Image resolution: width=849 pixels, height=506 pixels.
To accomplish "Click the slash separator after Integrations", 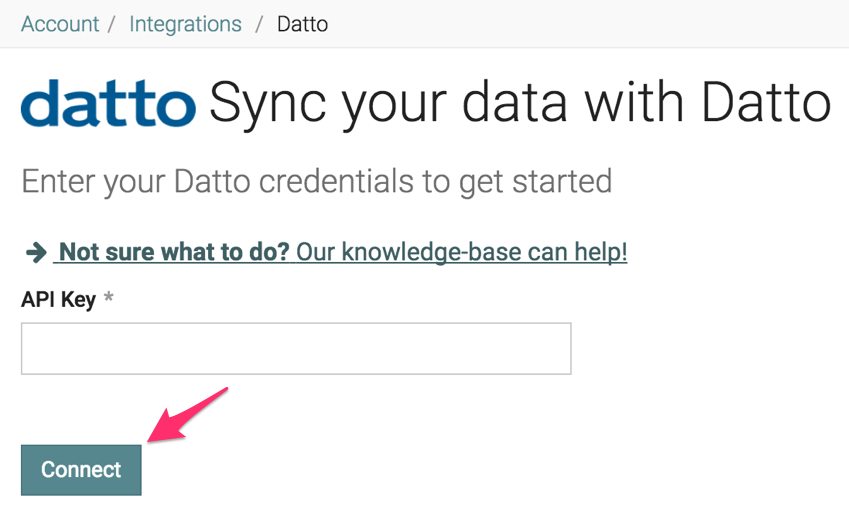I will pyautogui.click(x=259, y=24).
